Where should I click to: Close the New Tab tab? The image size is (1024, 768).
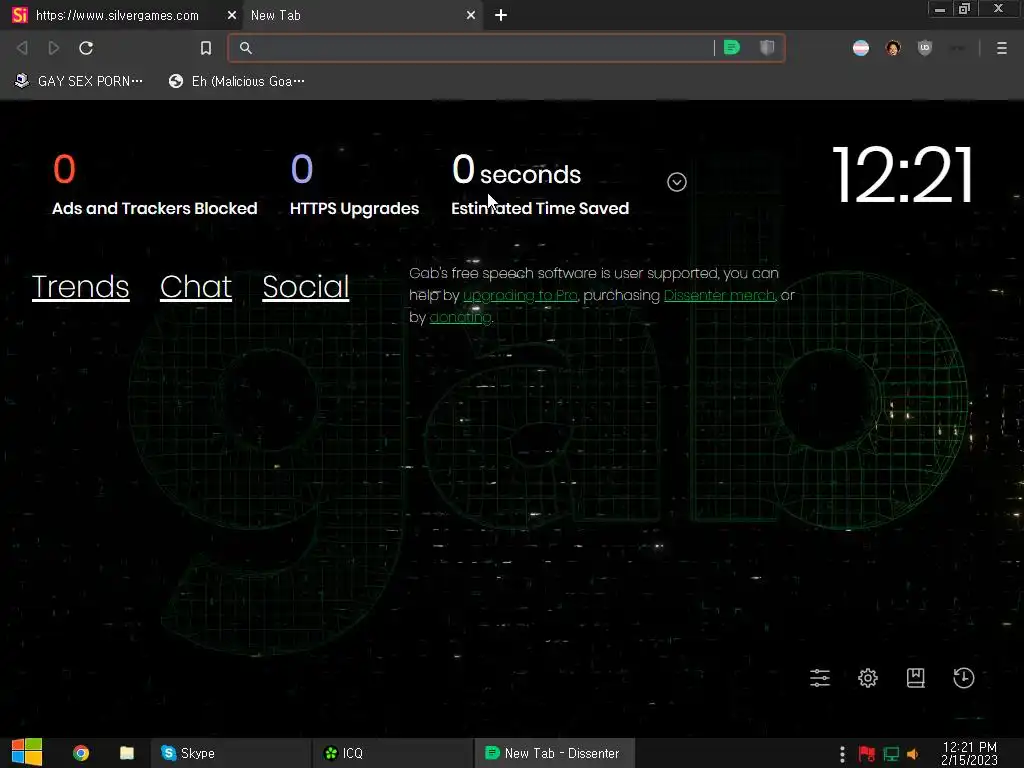point(471,15)
